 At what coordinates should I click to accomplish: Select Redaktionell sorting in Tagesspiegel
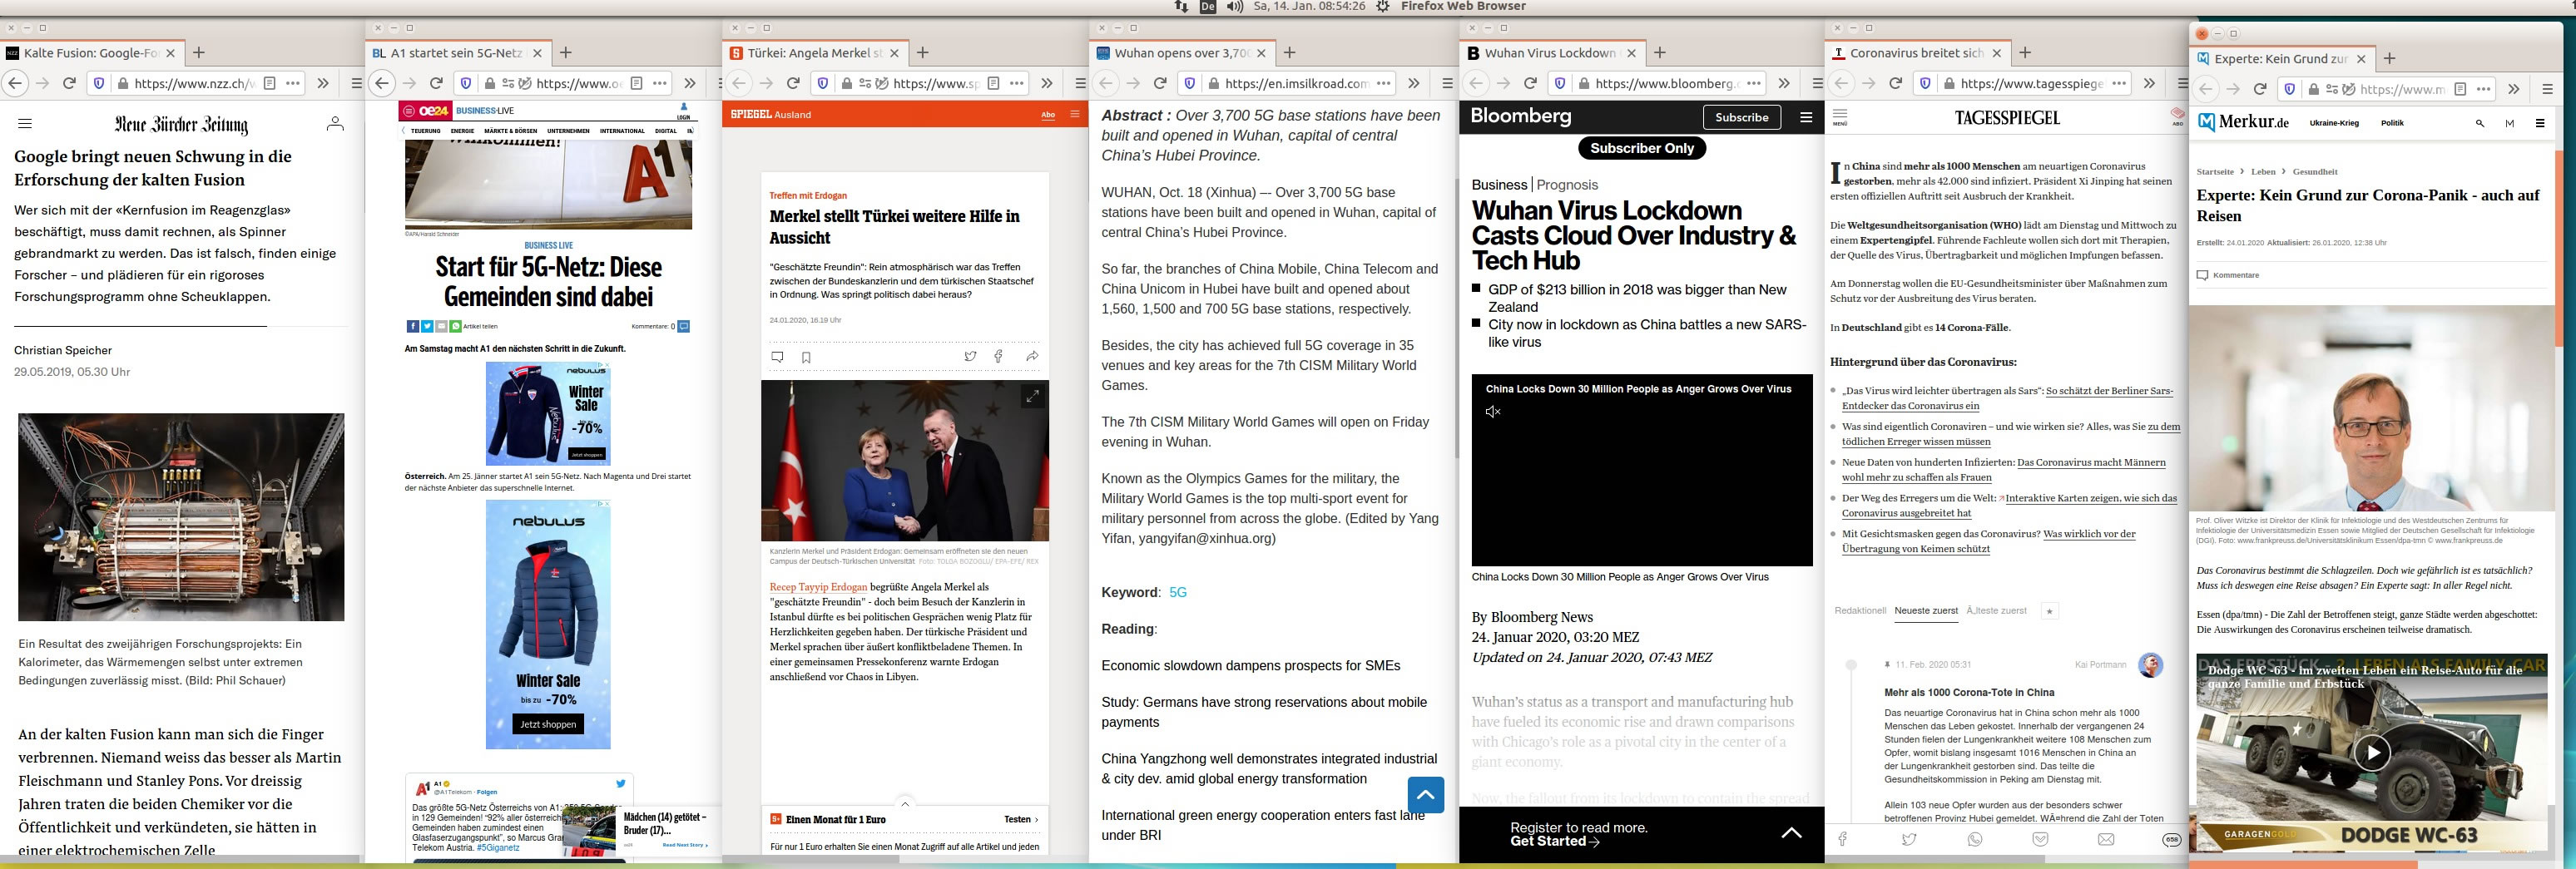point(1860,610)
